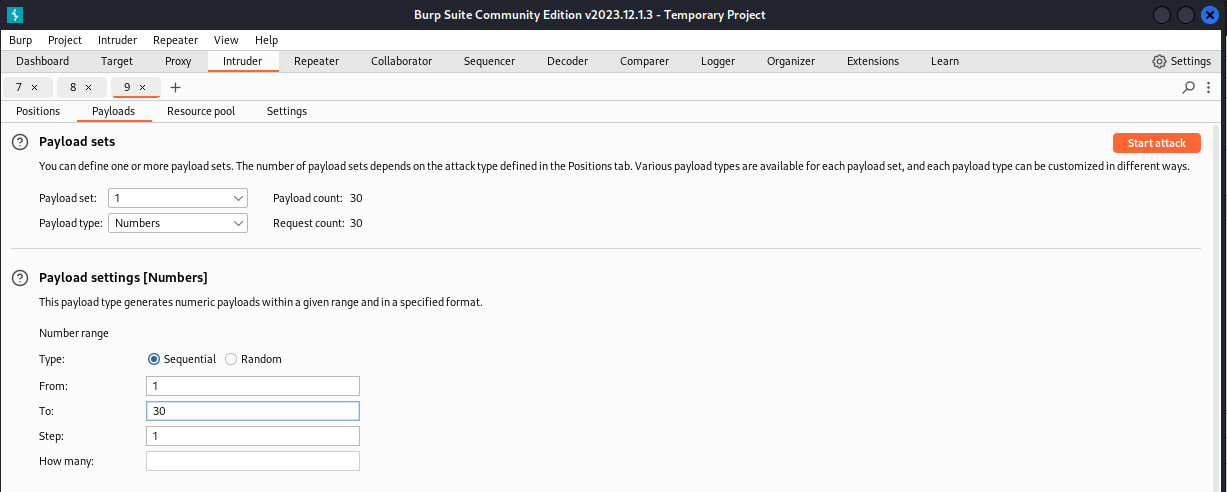Click the Step number field
1227x492 pixels.
253,436
